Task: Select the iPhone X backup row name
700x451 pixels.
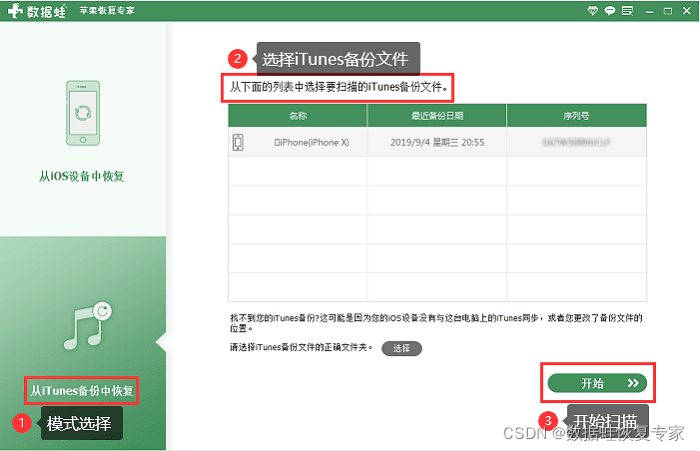Action: click(312, 142)
